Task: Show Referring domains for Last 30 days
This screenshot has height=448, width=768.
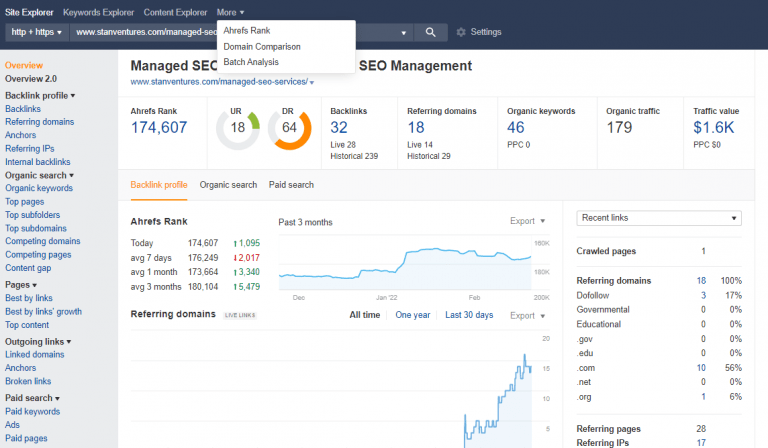Action: pyautogui.click(x=469, y=315)
